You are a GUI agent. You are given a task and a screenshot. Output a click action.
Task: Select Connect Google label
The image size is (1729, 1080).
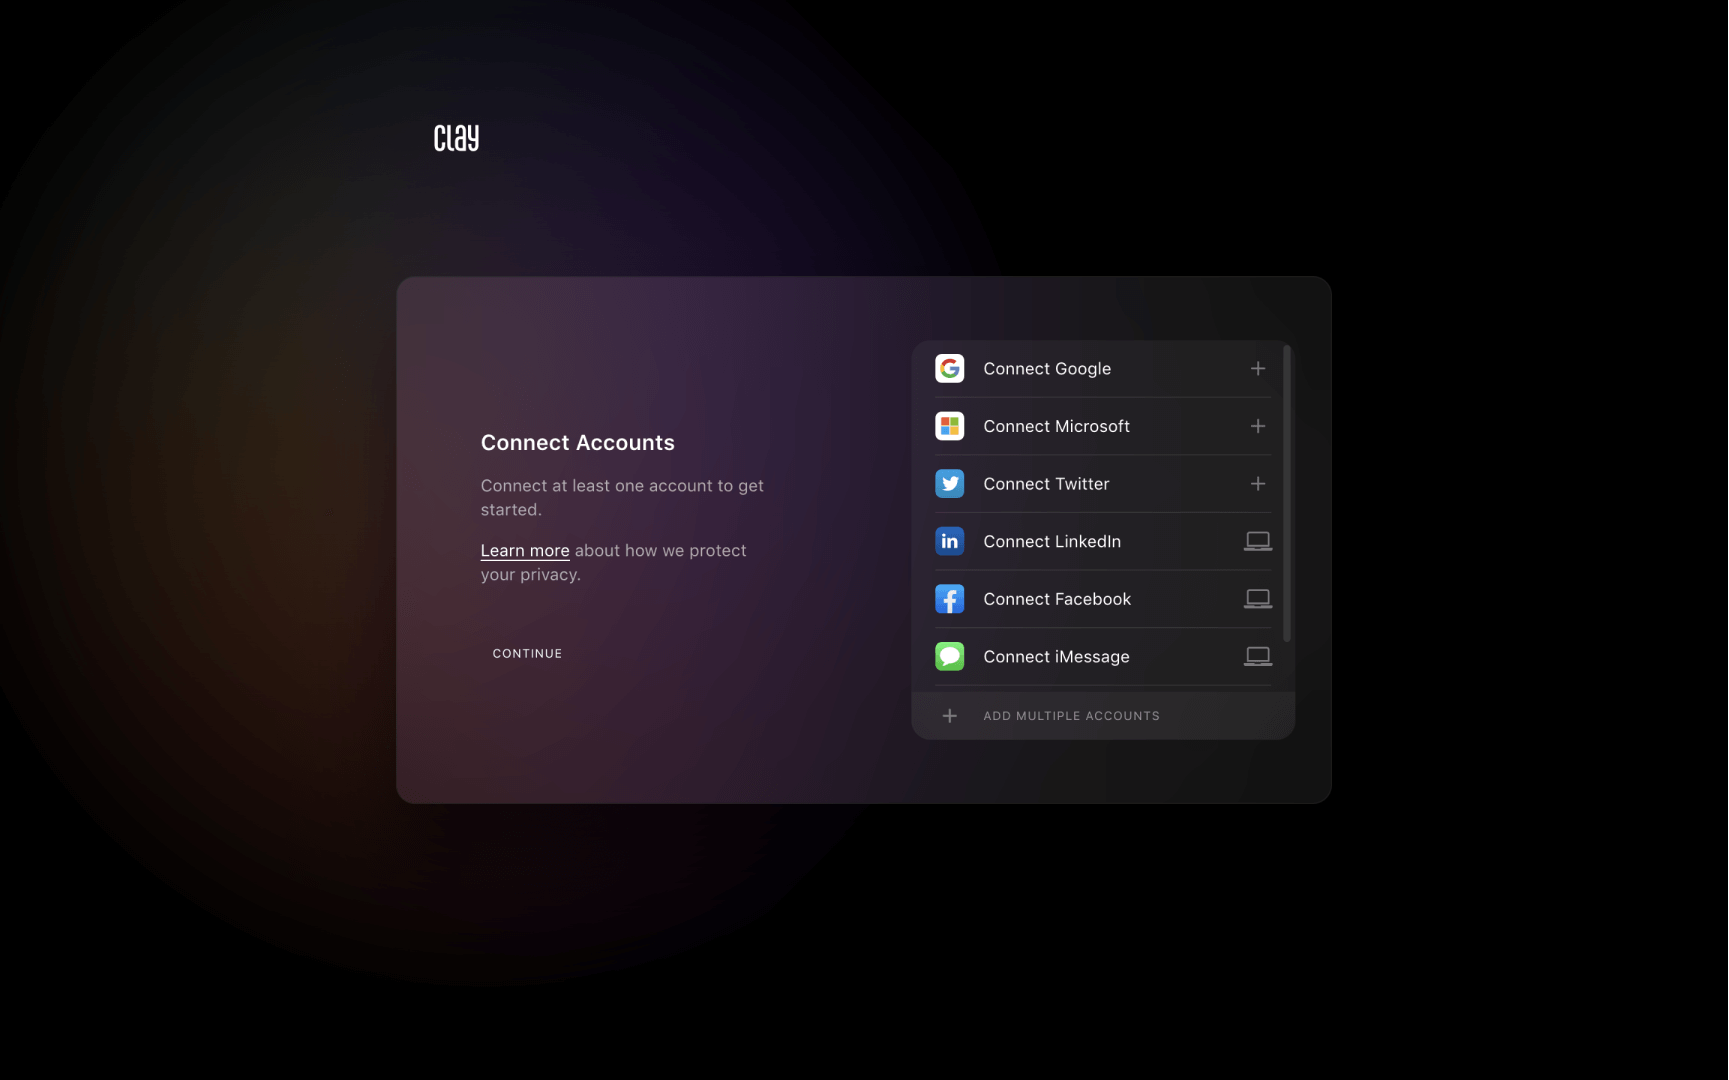coord(1047,369)
